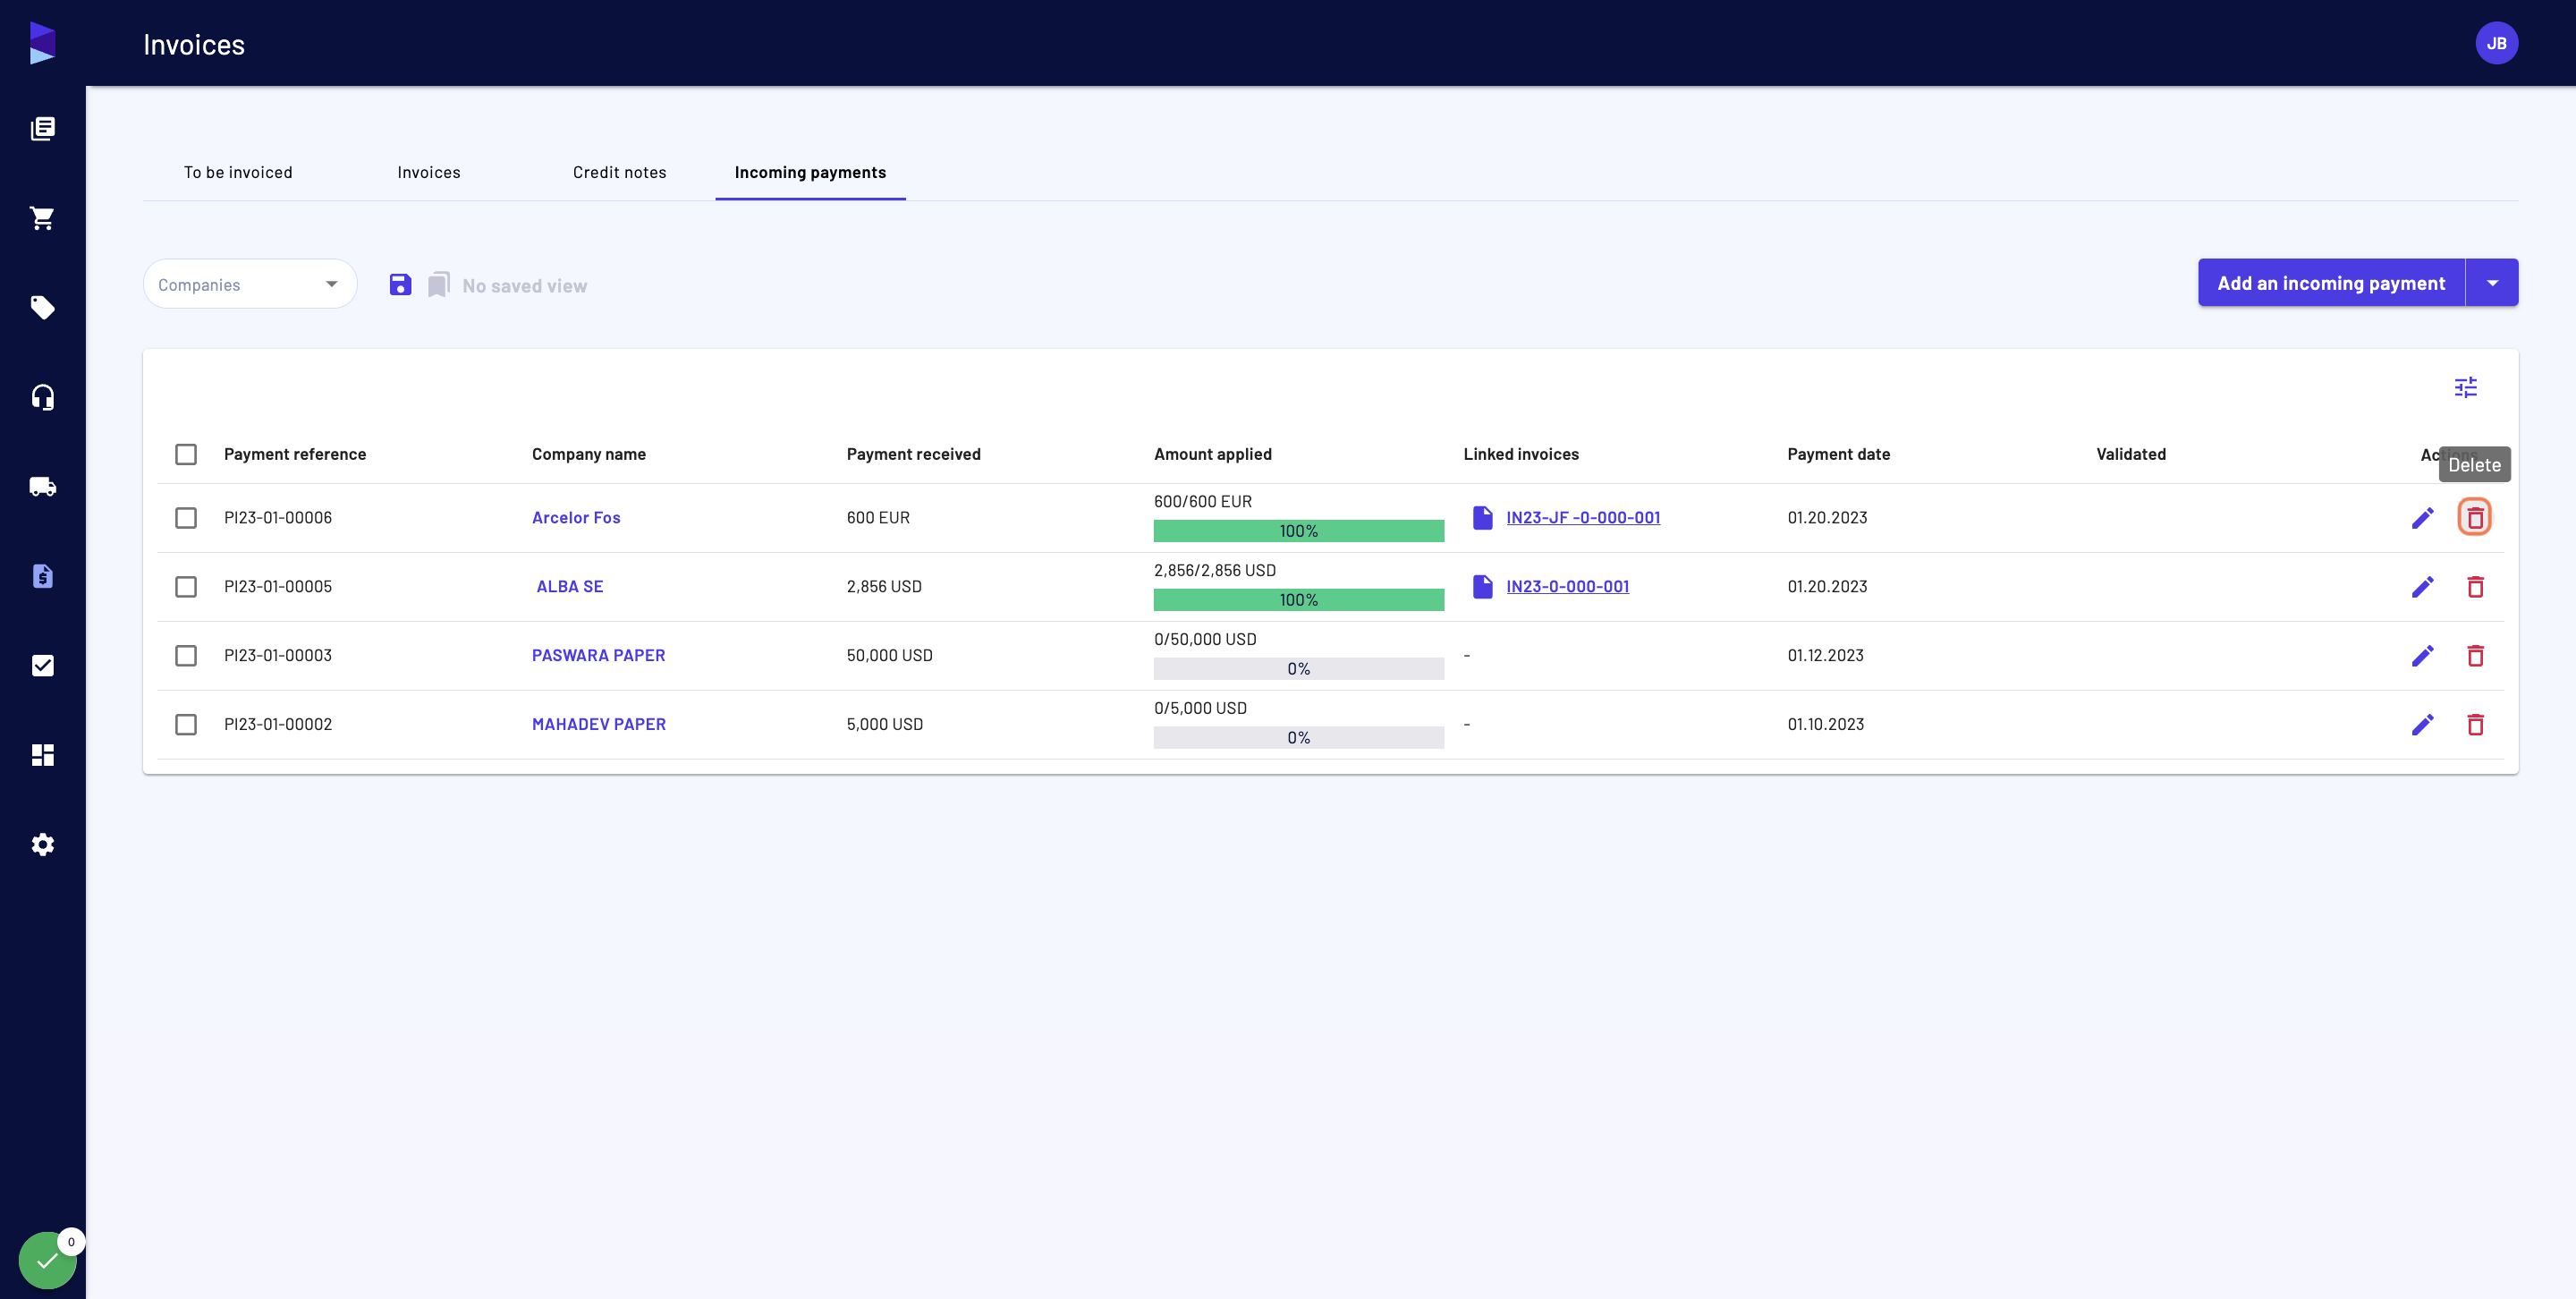Image resolution: width=2576 pixels, height=1299 pixels.
Task: Expand the Companies filter dropdown
Action: (250, 284)
